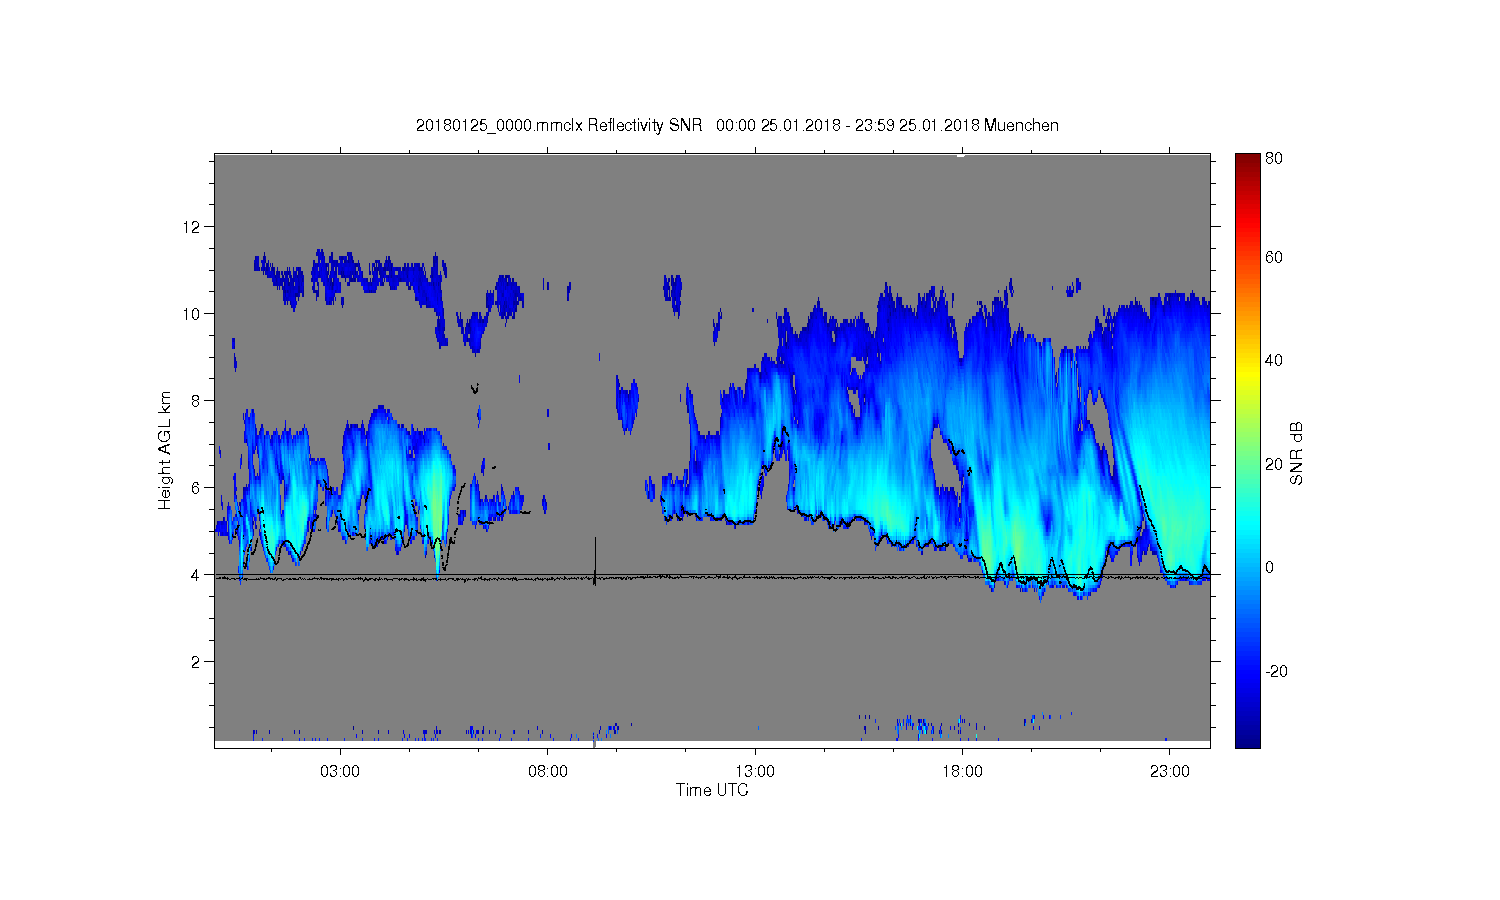Click the 'Time UTC' x-axis label
Image resolution: width=1500 pixels, height=900 pixels.
[x=712, y=790]
